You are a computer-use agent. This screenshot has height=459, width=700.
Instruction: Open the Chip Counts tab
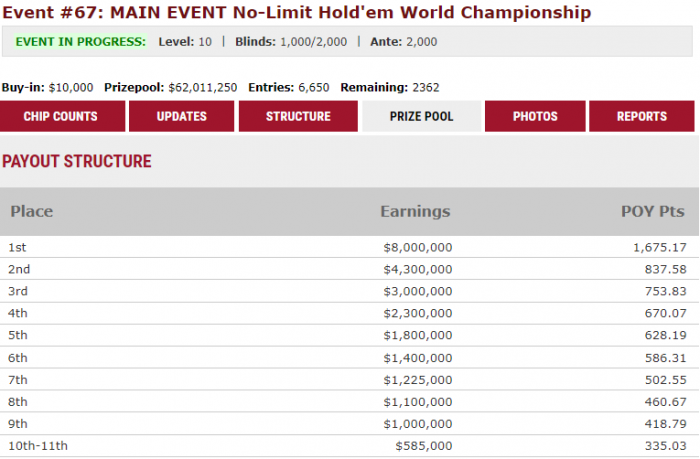(x=62, y=116)
